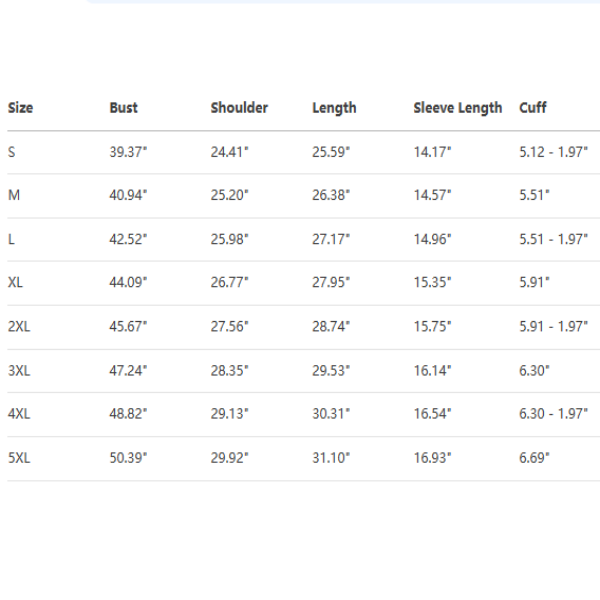Click the M size row label
This screenshot has width=600, height=600.
click(x=14, y=196)
